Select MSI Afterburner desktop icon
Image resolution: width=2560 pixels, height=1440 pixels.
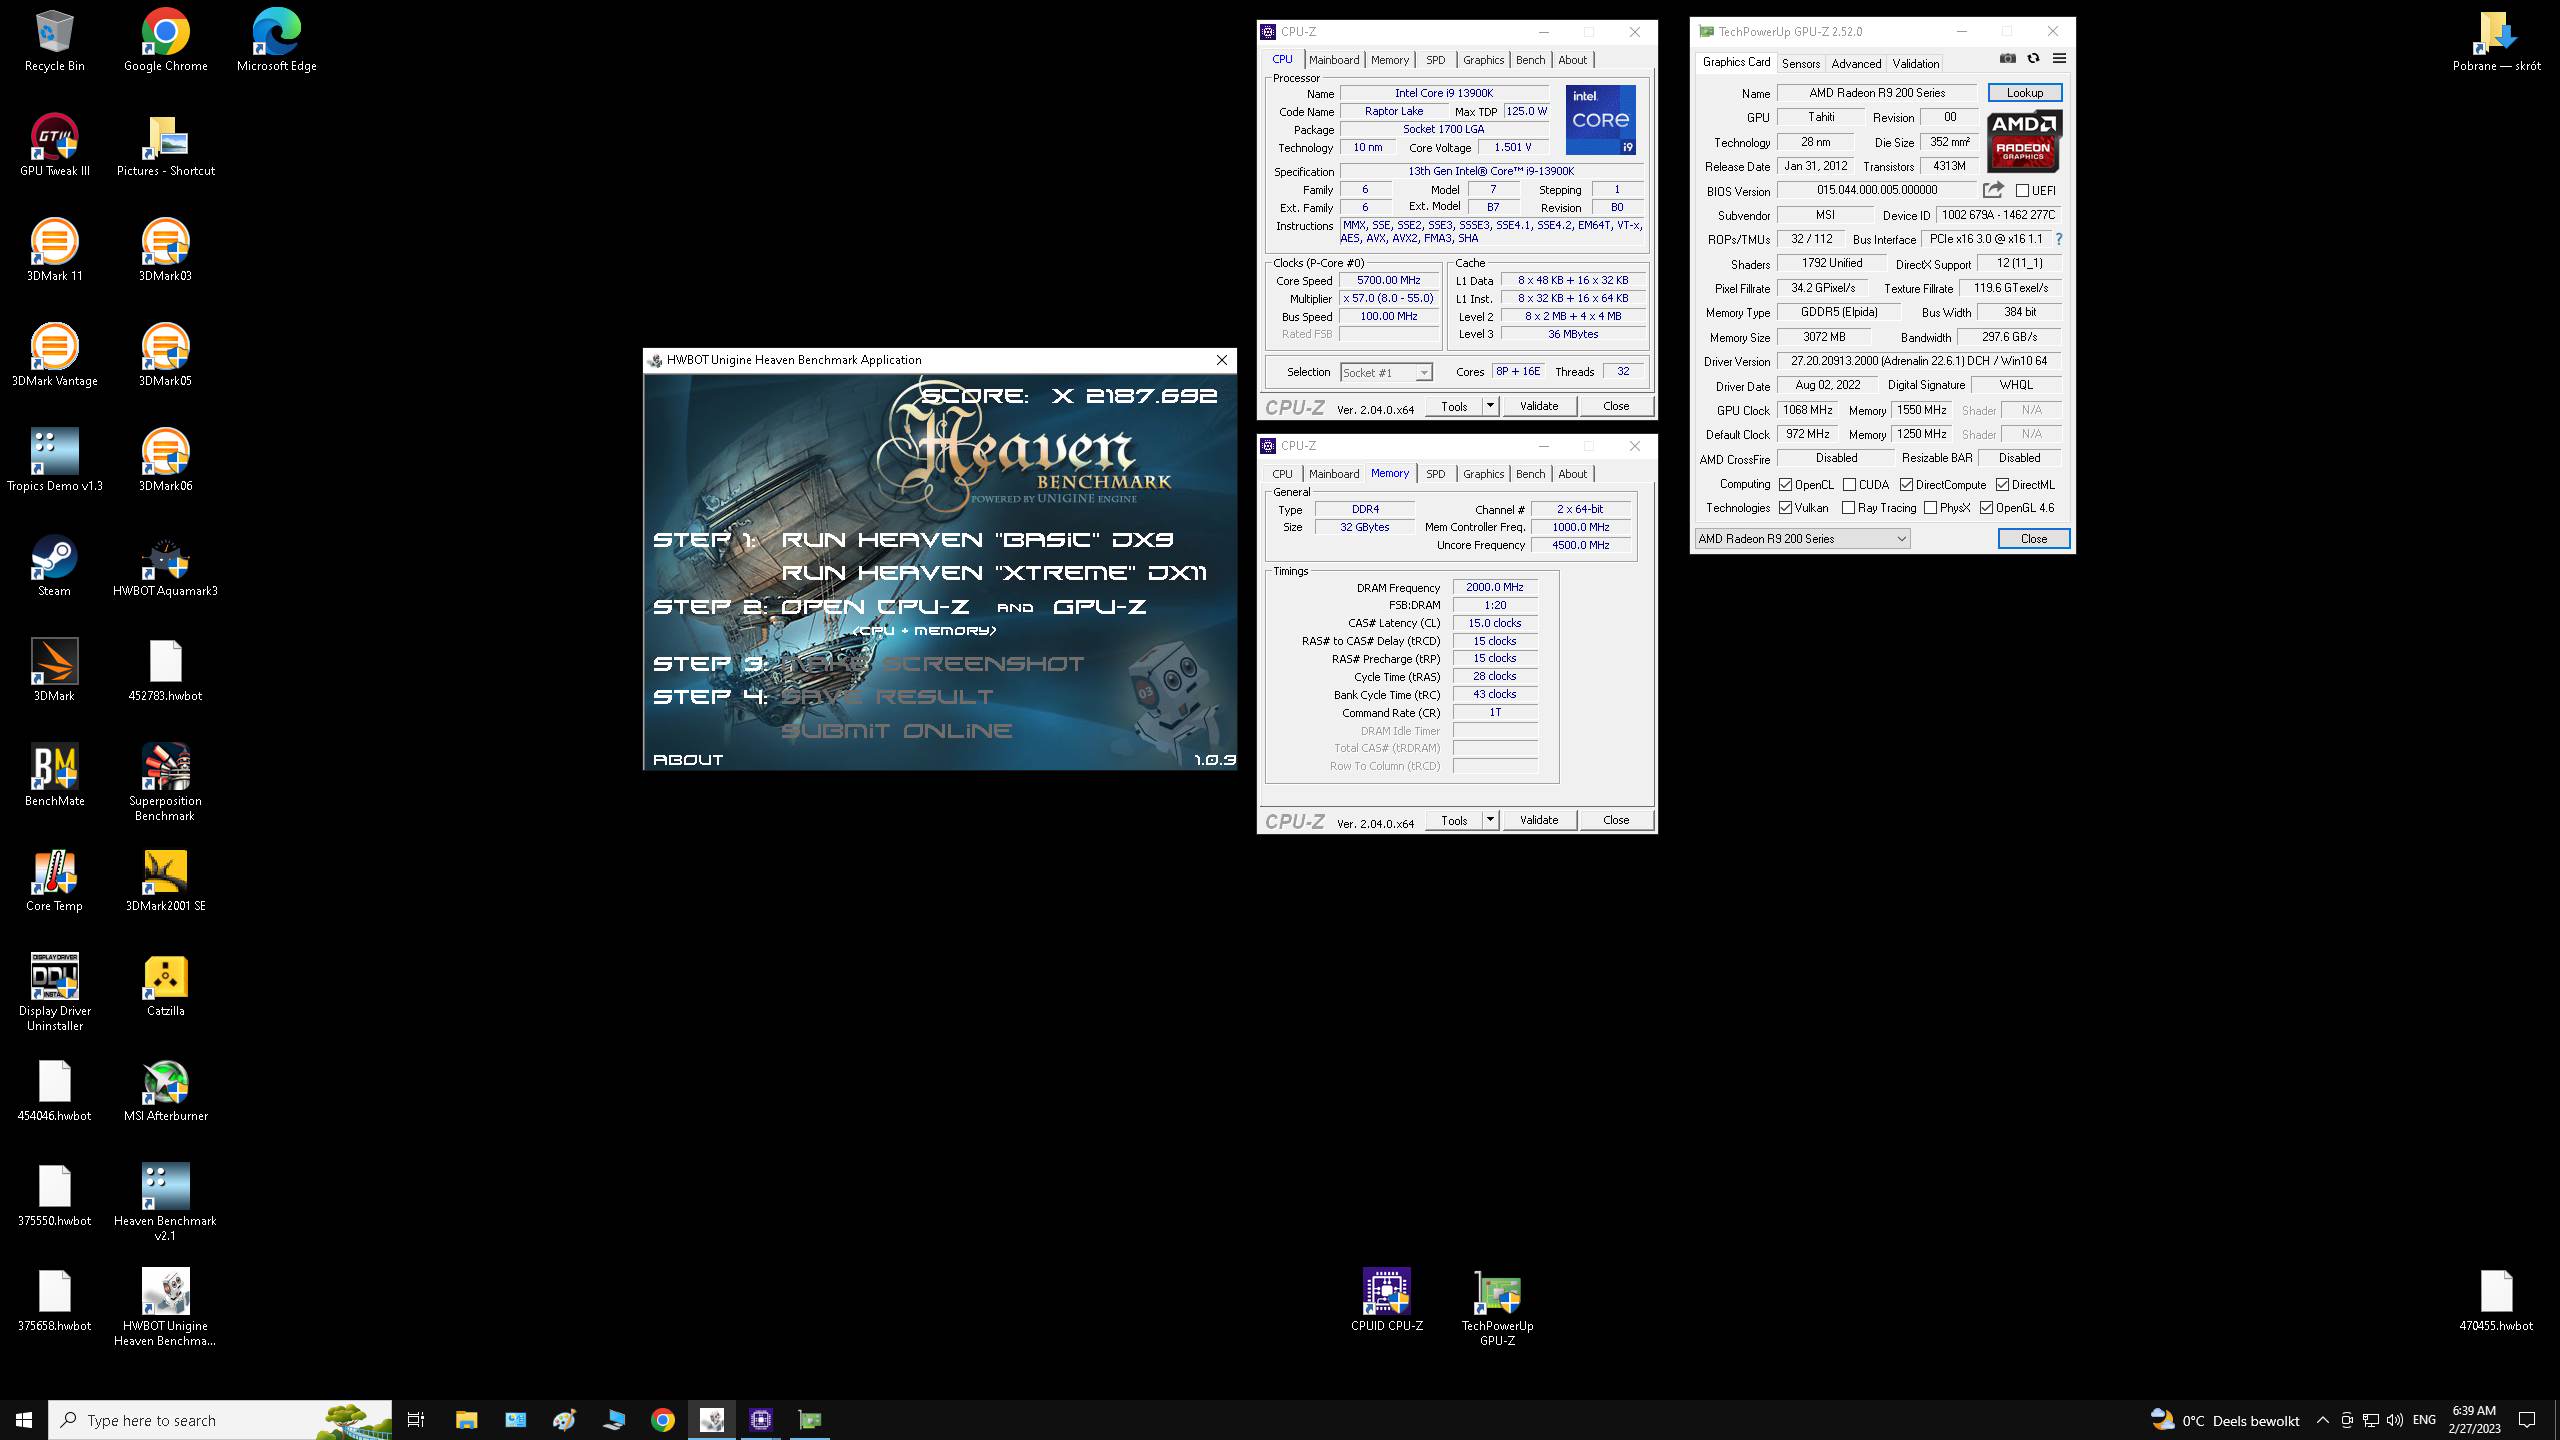pos(165,1090)
